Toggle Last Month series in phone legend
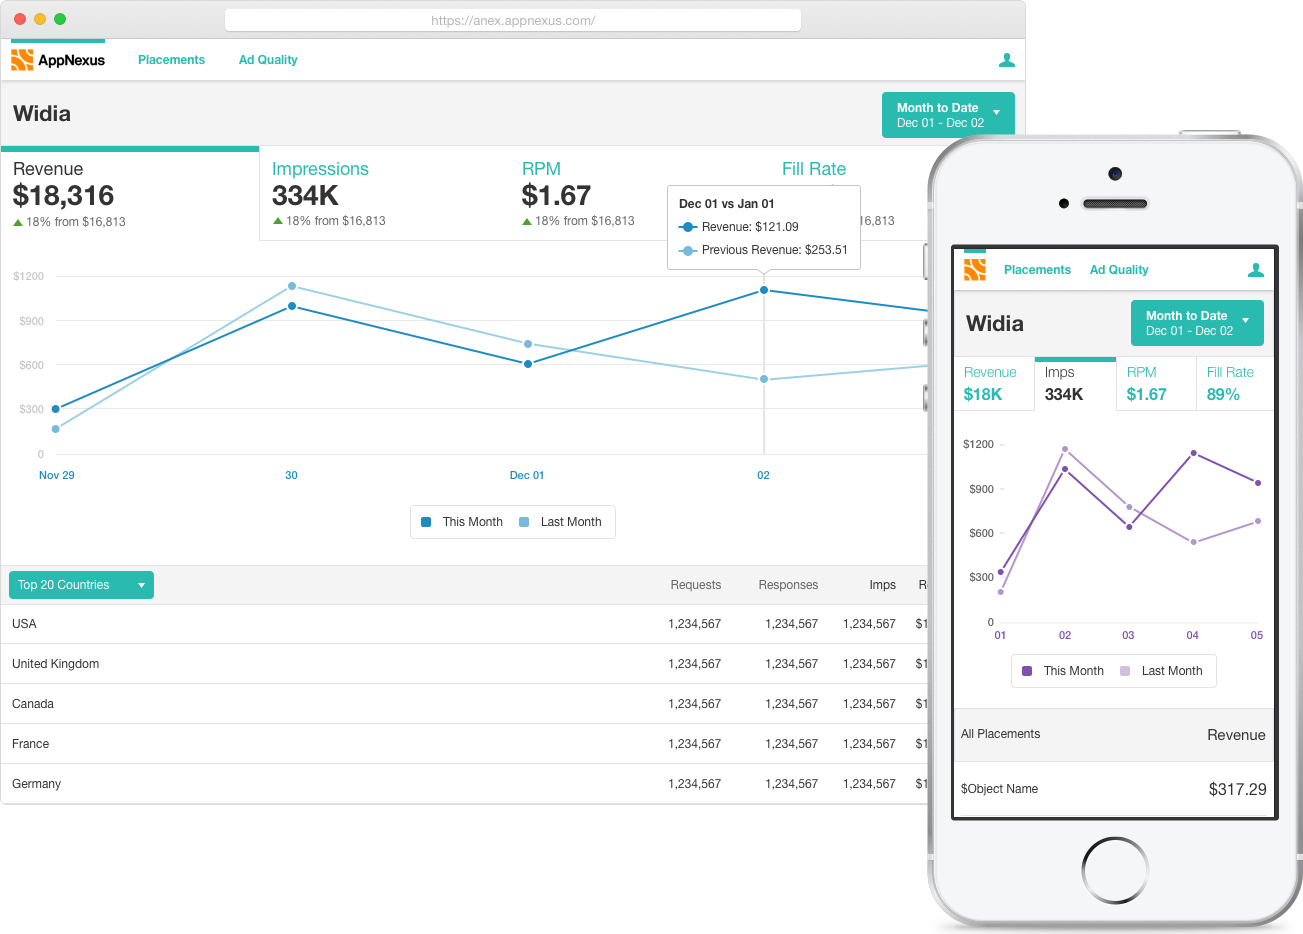 click(x=1161, y=671)
